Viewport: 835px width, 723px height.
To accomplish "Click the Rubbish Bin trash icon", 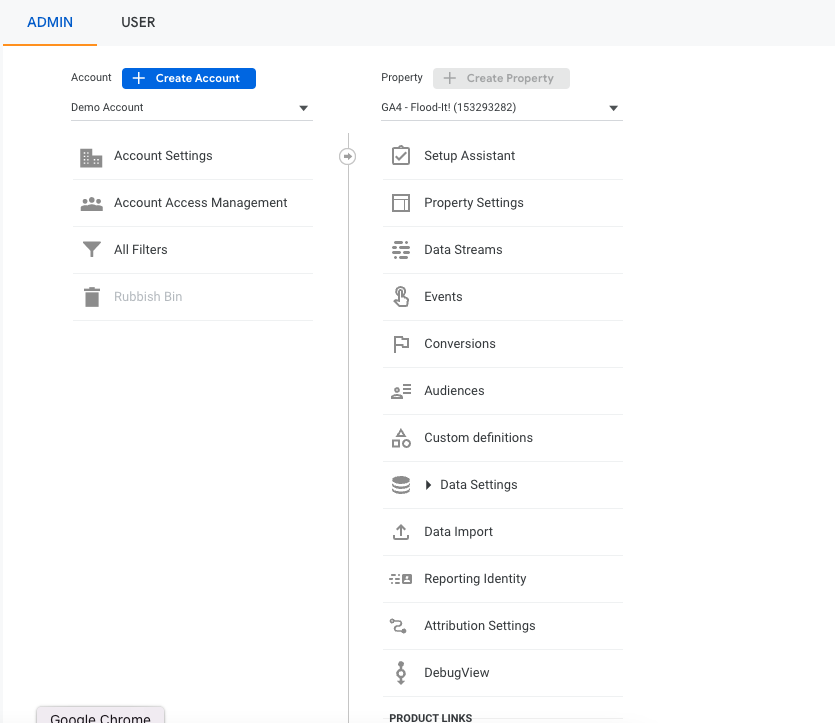I will tap(92, 297).
